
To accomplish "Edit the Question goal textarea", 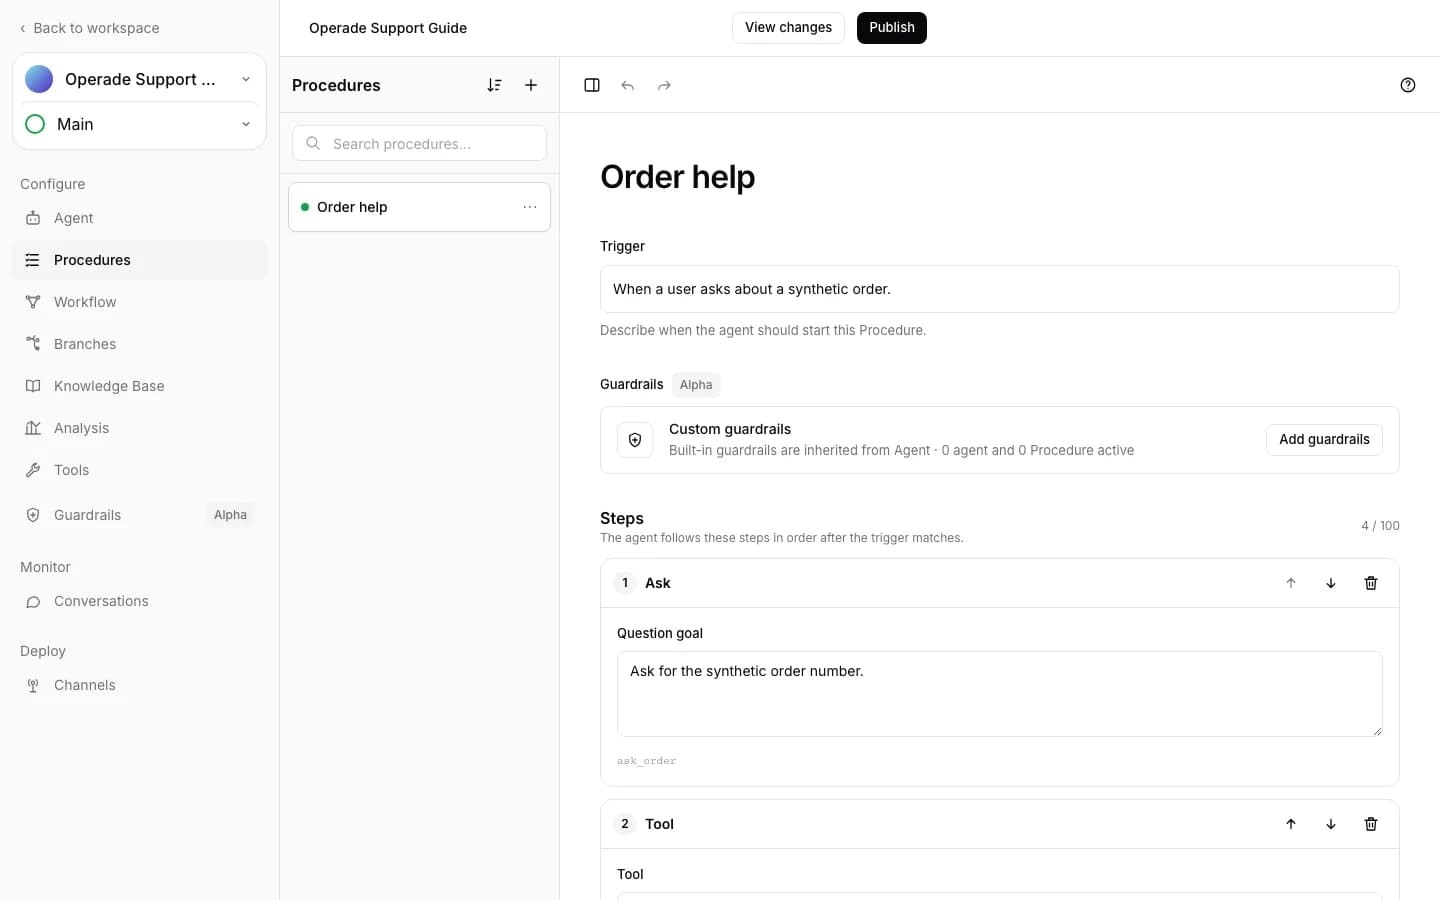I will pos(1000,694).
